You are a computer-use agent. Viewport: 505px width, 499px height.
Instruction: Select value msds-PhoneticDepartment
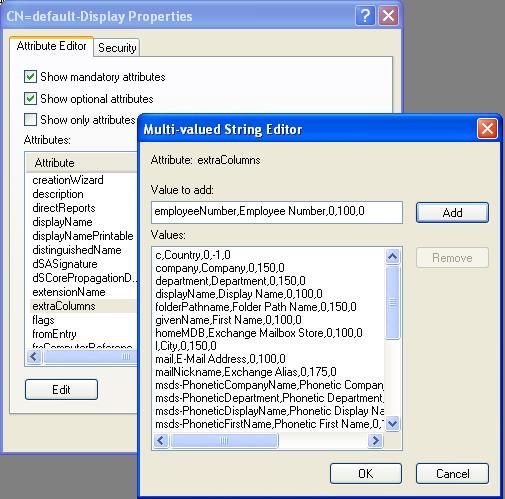269,398
